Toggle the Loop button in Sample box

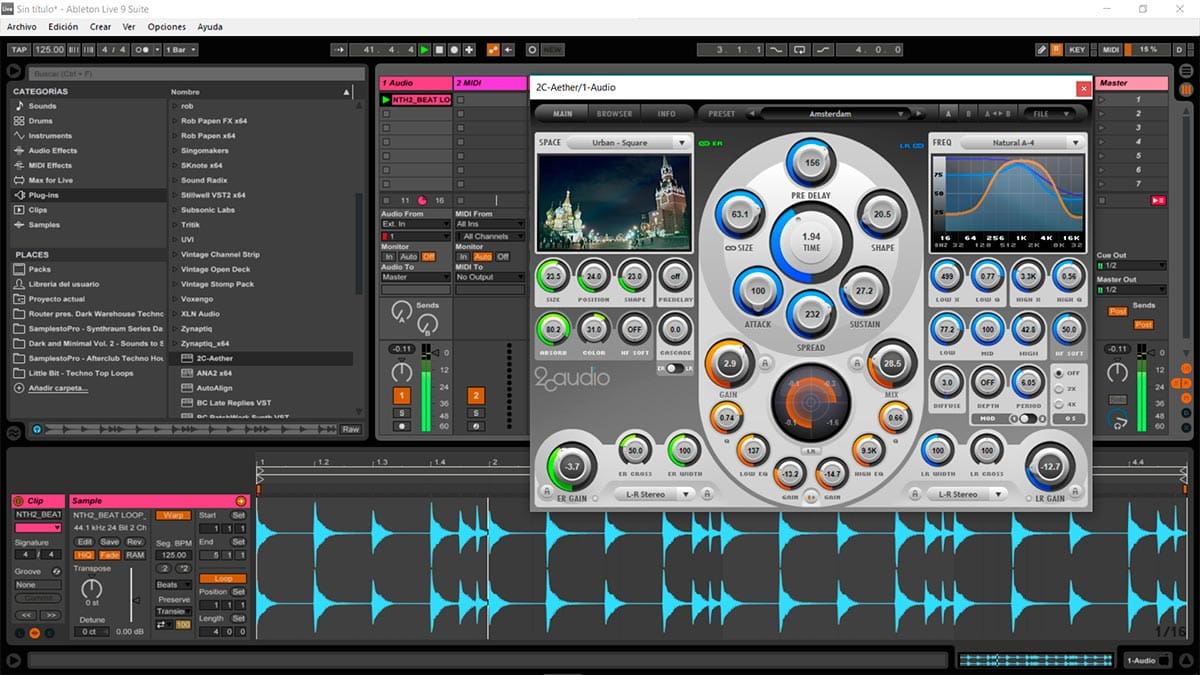tap(222, 579)
